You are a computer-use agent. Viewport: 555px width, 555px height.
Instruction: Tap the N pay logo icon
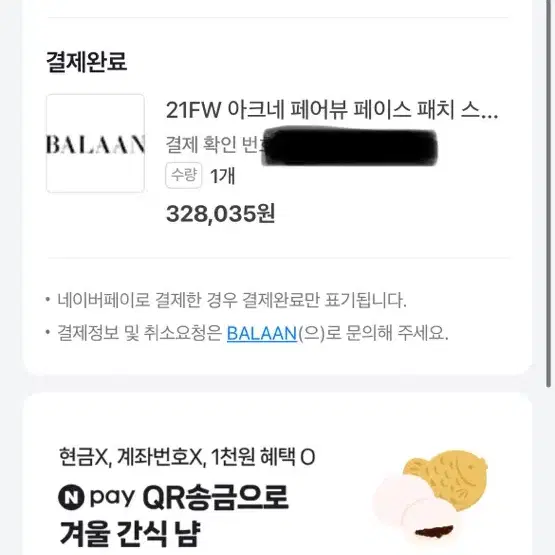coord(71,497)
